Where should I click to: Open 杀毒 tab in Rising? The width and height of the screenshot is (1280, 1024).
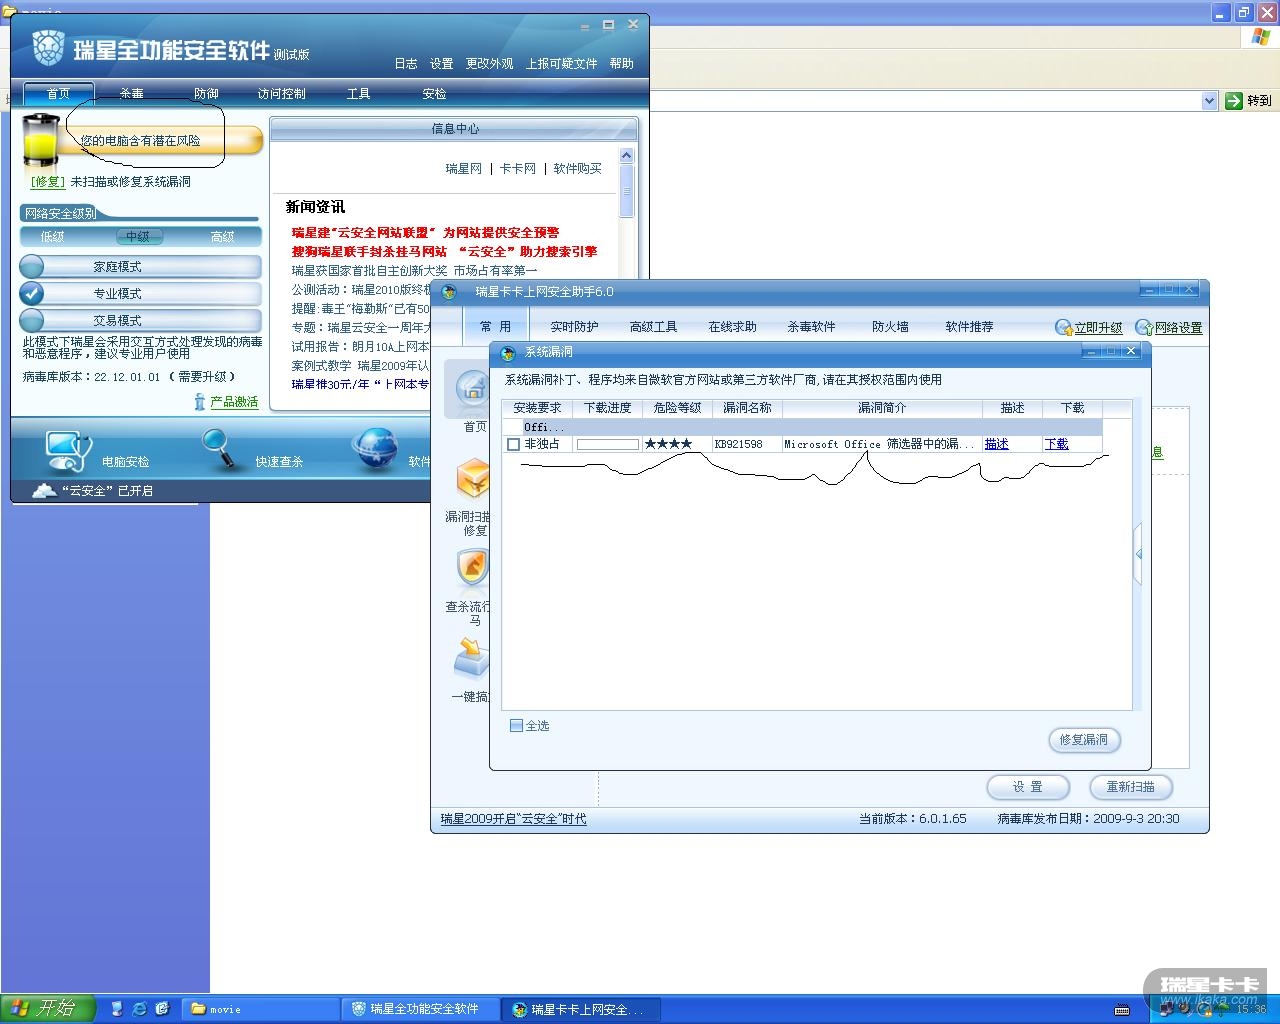[x=131, y=94]
